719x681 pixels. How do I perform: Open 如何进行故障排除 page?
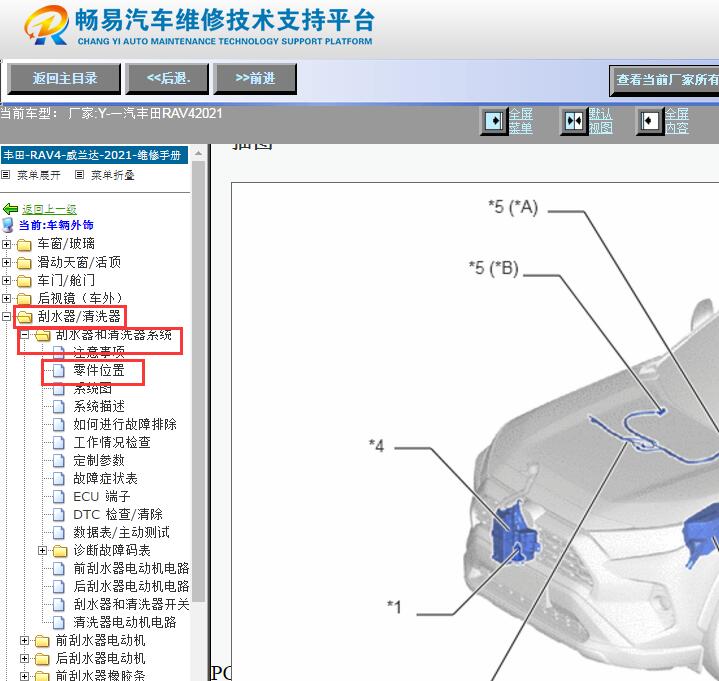(x=125, y=424)
